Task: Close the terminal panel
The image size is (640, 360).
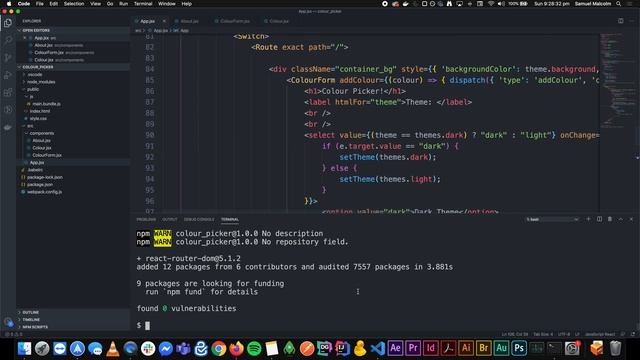Action: (631, 219)
